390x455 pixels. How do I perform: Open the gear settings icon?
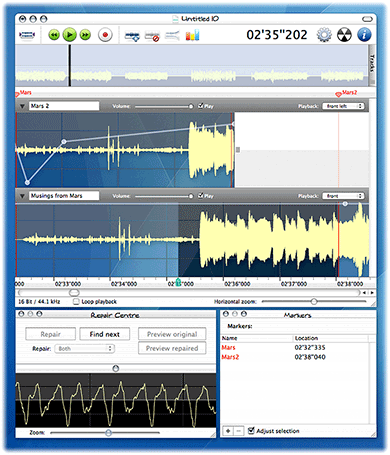tap(324, 35)
